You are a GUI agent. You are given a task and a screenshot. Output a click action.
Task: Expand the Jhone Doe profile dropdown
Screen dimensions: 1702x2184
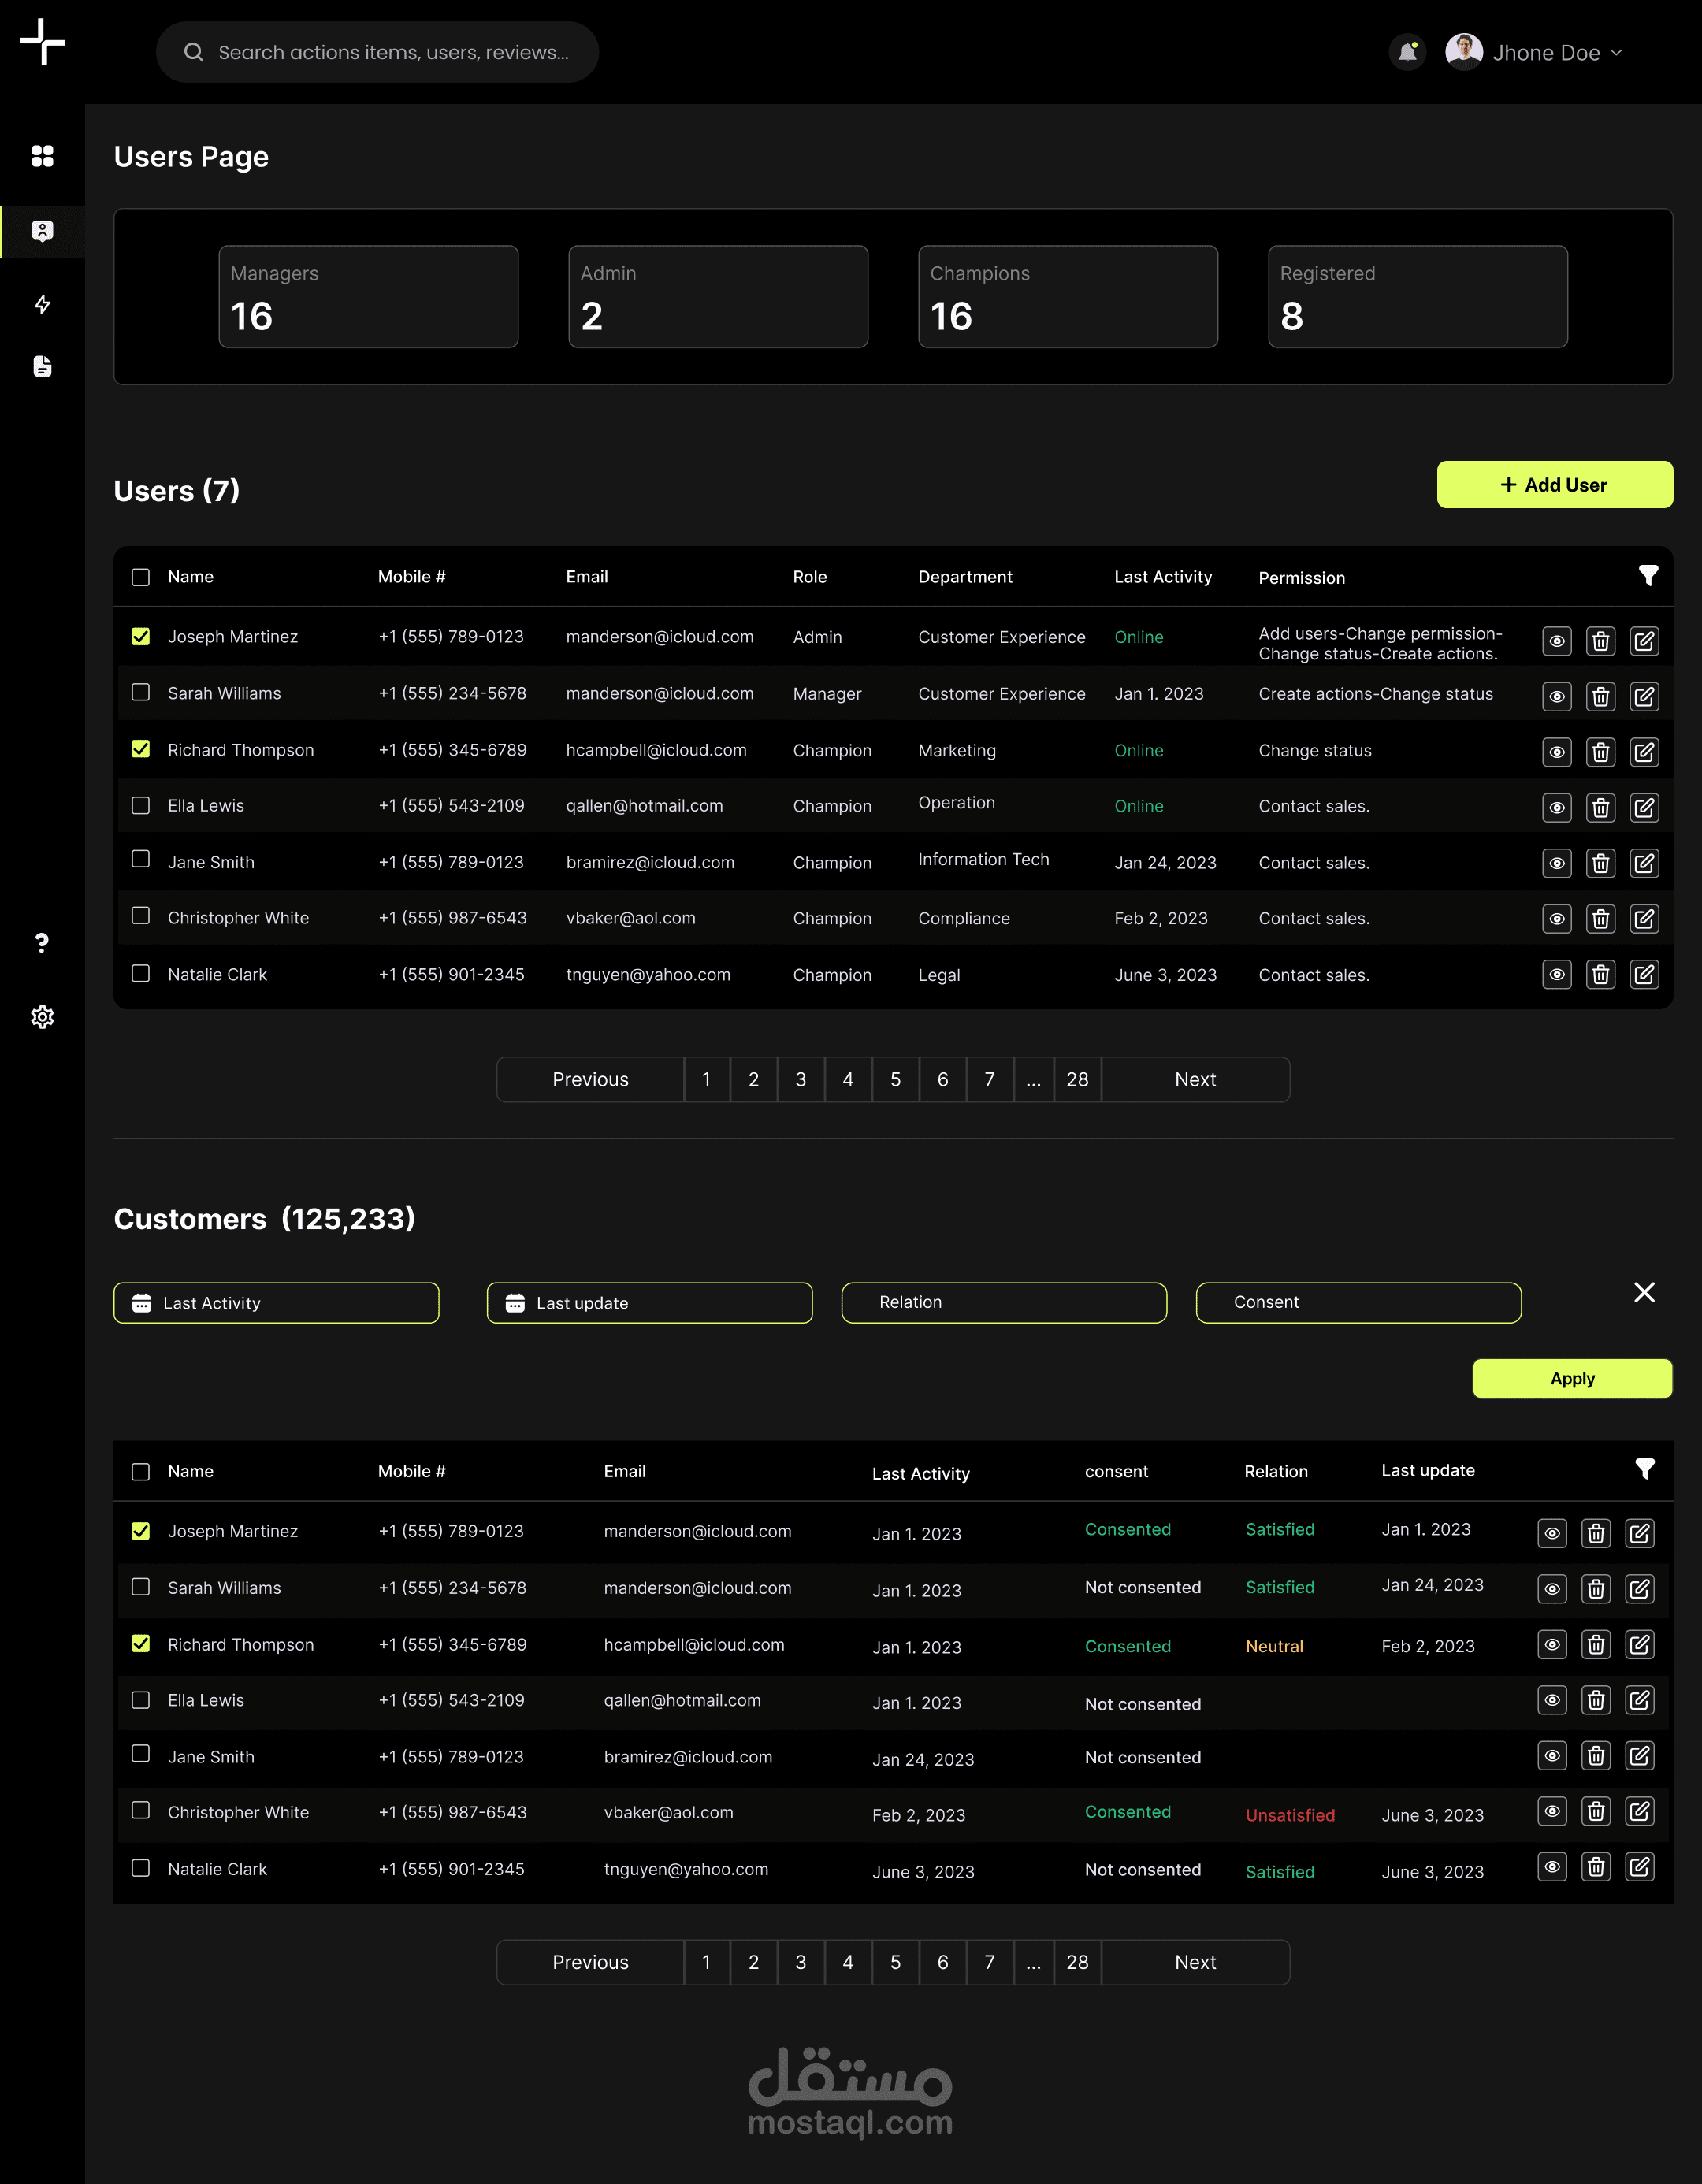[1615, 53]
